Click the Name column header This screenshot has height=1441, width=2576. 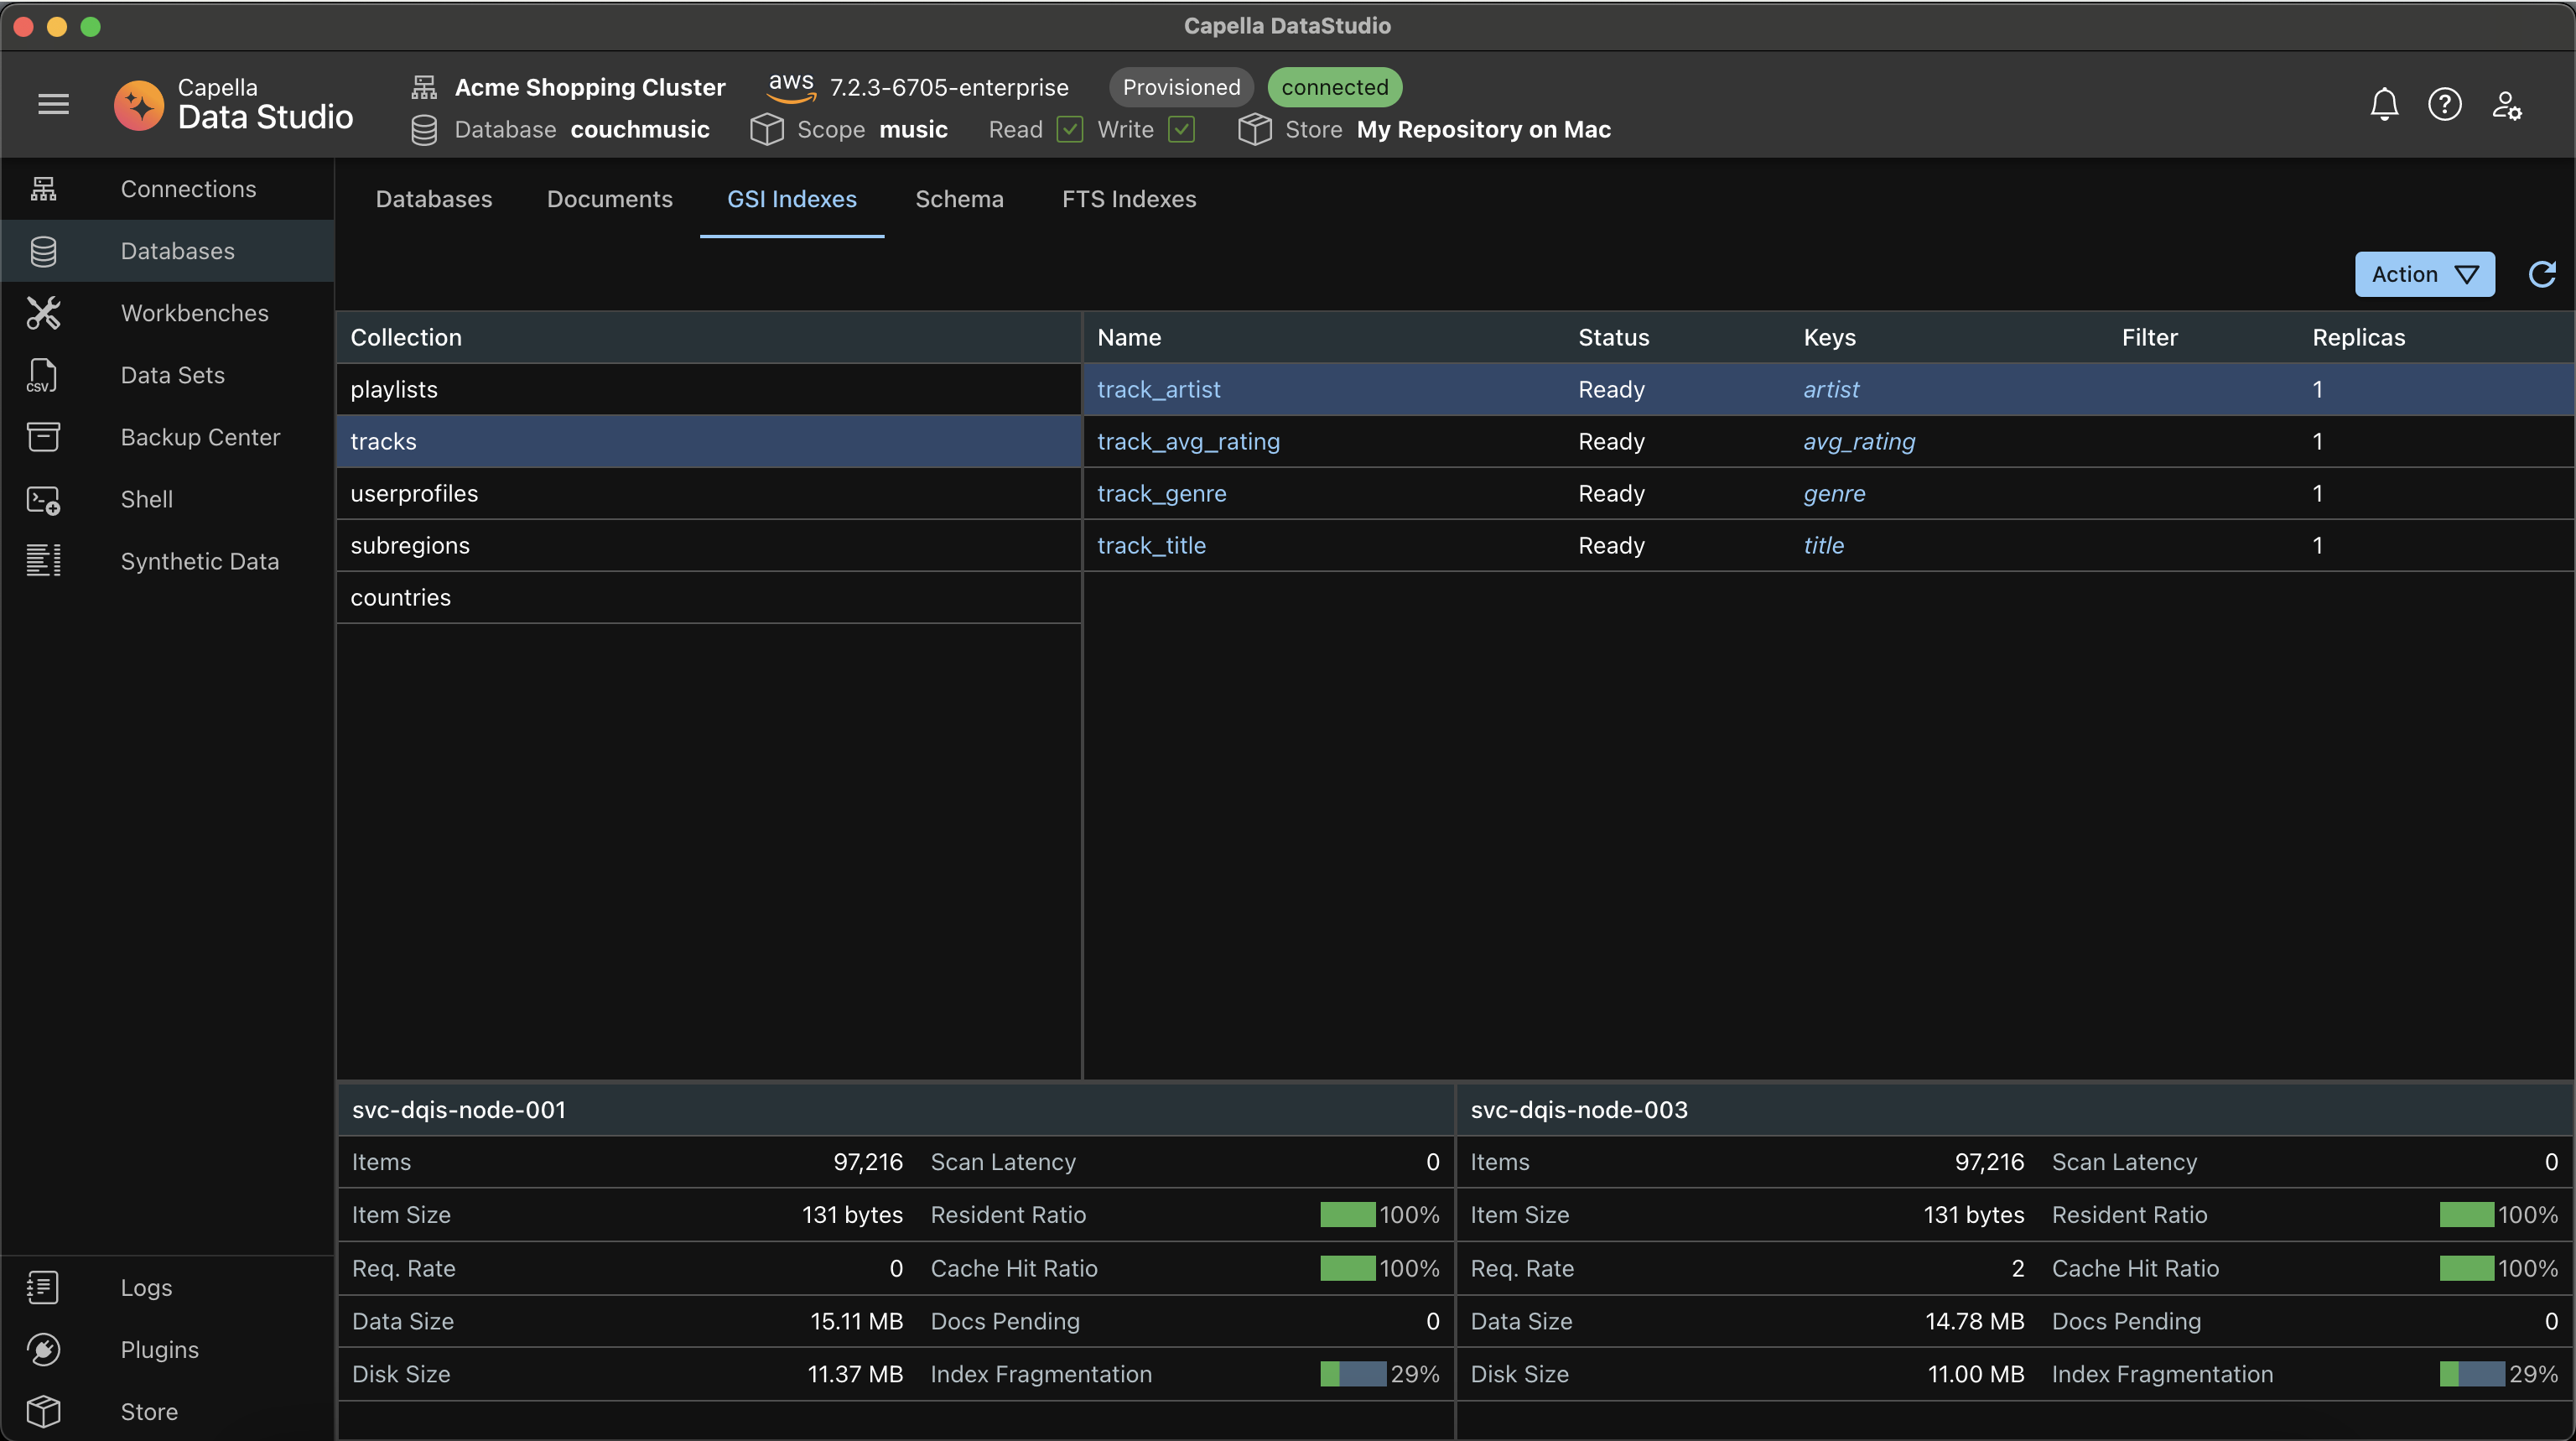click(1129, 337)
